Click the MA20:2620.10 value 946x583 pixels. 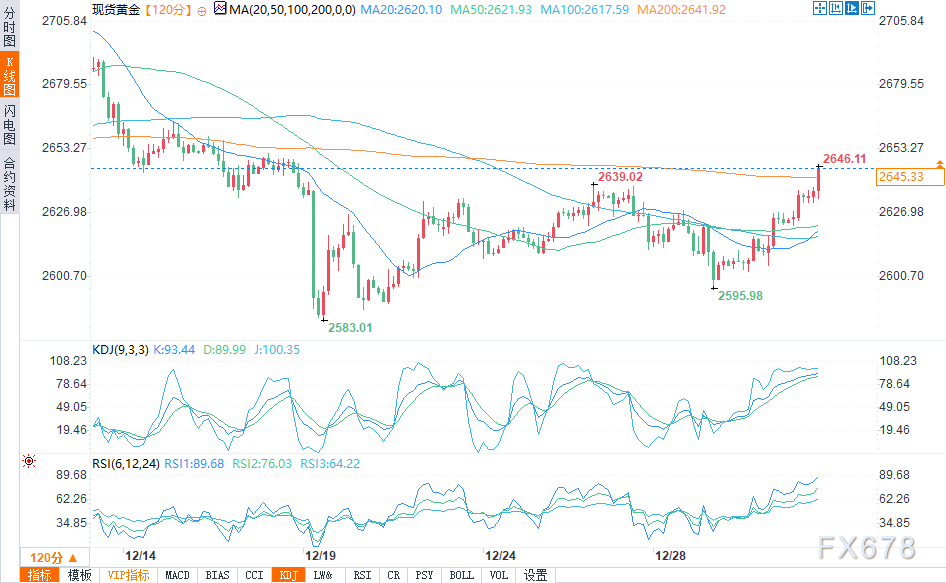[x=401, y=10]
